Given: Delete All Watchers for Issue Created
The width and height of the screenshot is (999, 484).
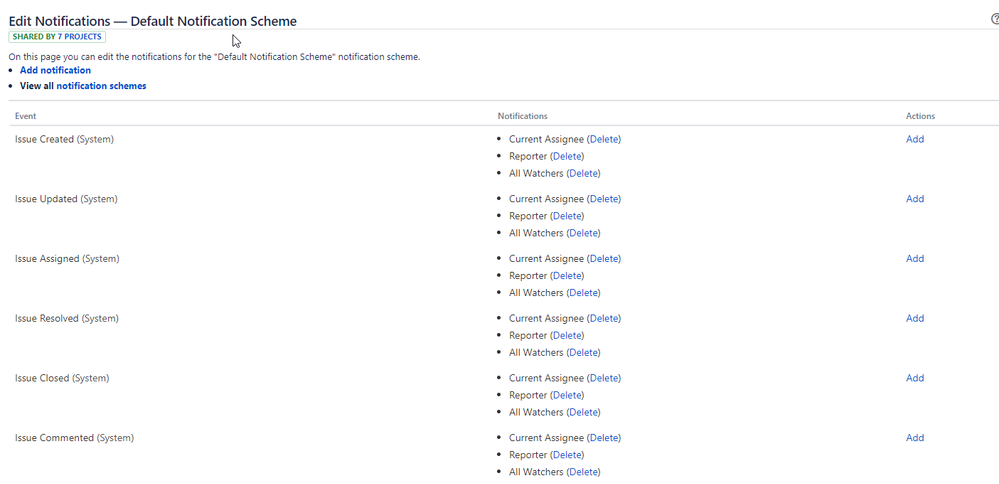Looking at the screenshot, I should click(x=583, y=173).
